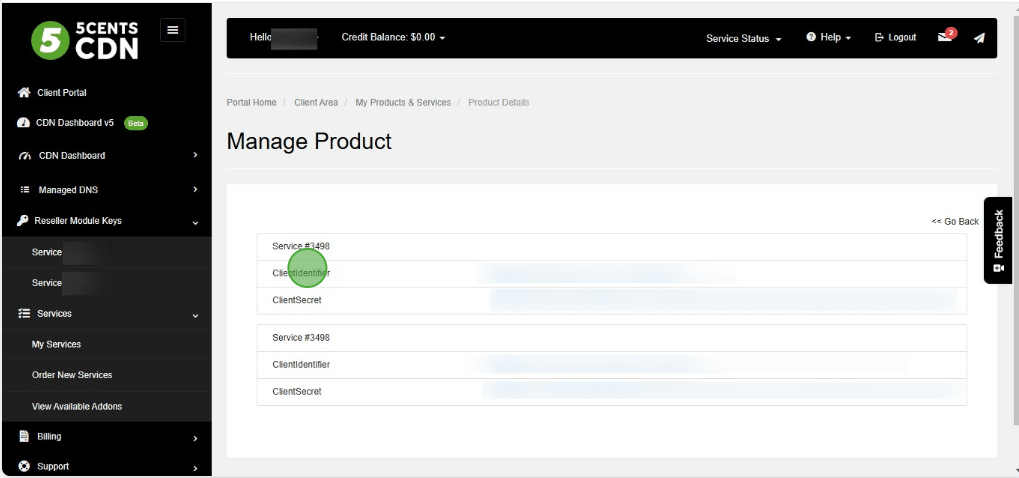Viewport: 1019px width, 478px height.
Task: Open the Credit Balance dropdown
Action: (x=393, y=37)
